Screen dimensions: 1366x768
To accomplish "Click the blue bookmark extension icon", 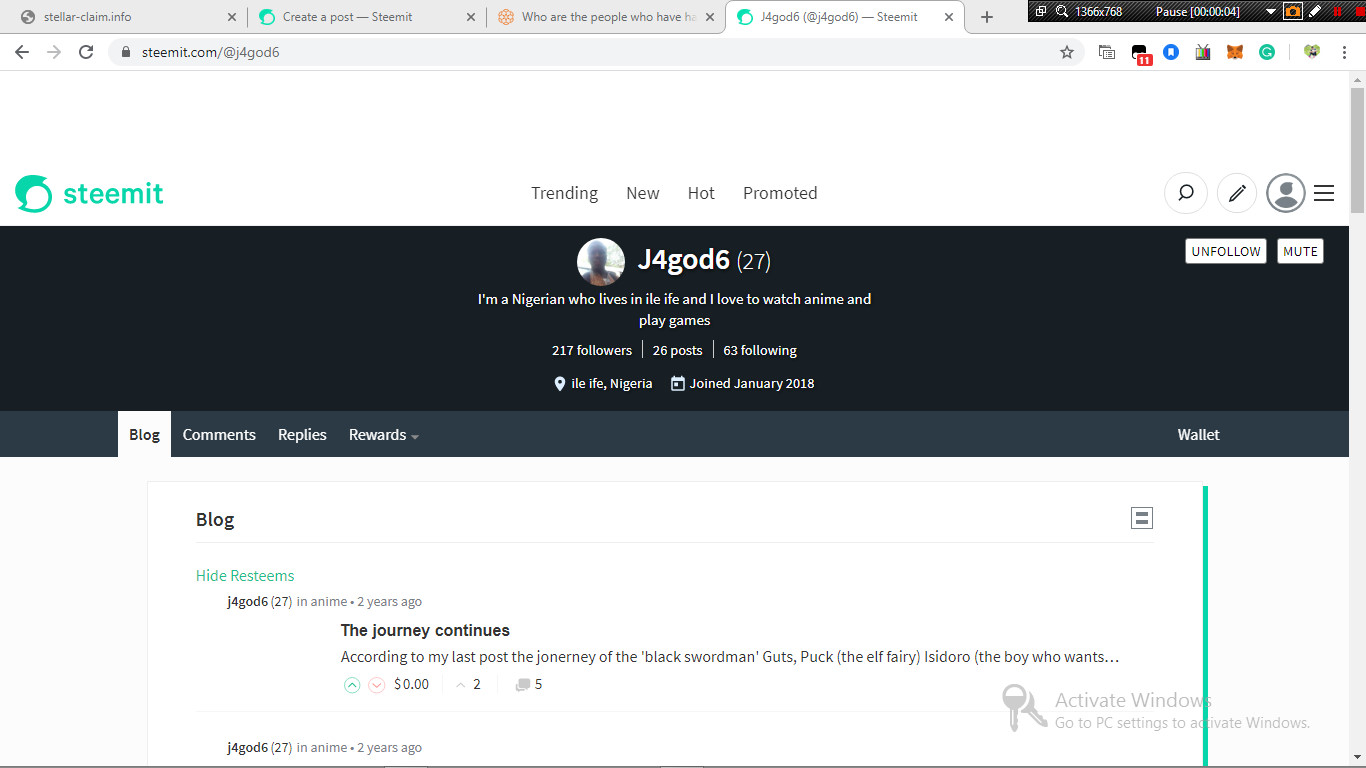I will [1171, 52].
